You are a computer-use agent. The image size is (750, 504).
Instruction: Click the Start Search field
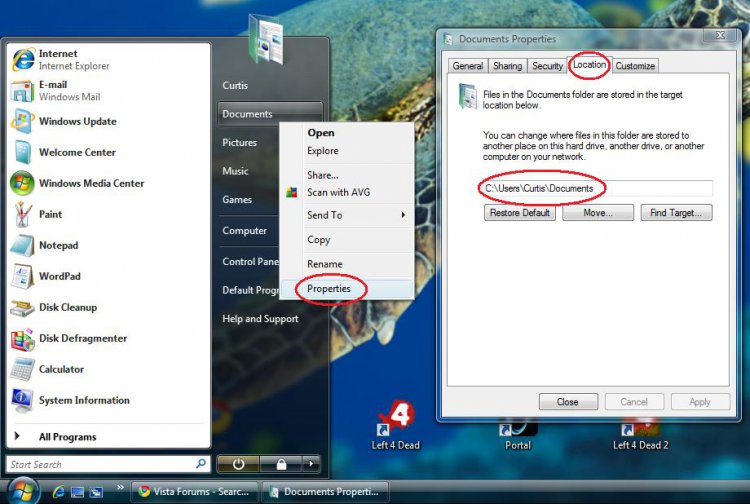(x=108, y=464)
